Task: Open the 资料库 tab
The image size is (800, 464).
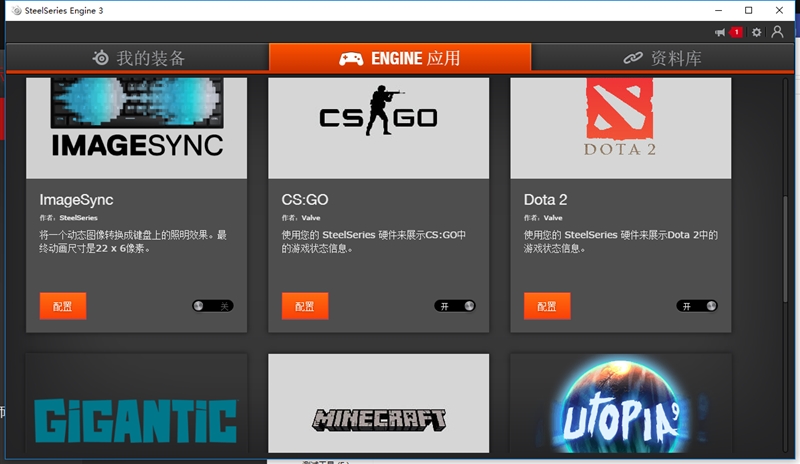Action: point(662,58)
